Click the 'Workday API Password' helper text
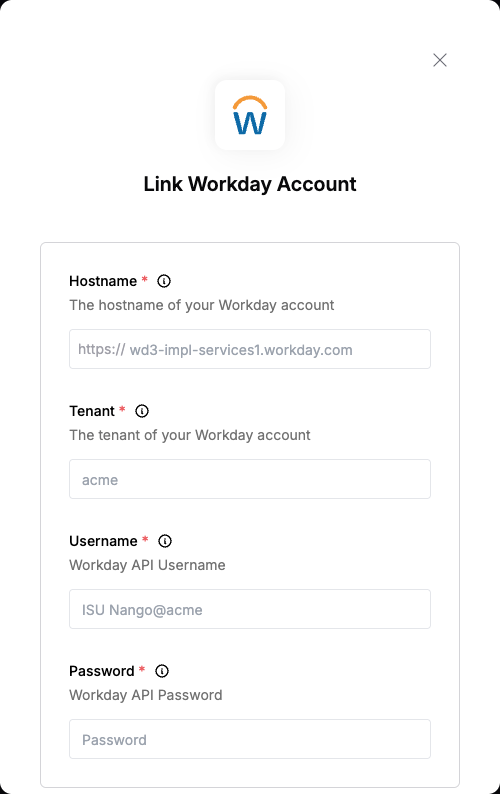The width and height of the screenshot is (500, 794). coord(146,695)
